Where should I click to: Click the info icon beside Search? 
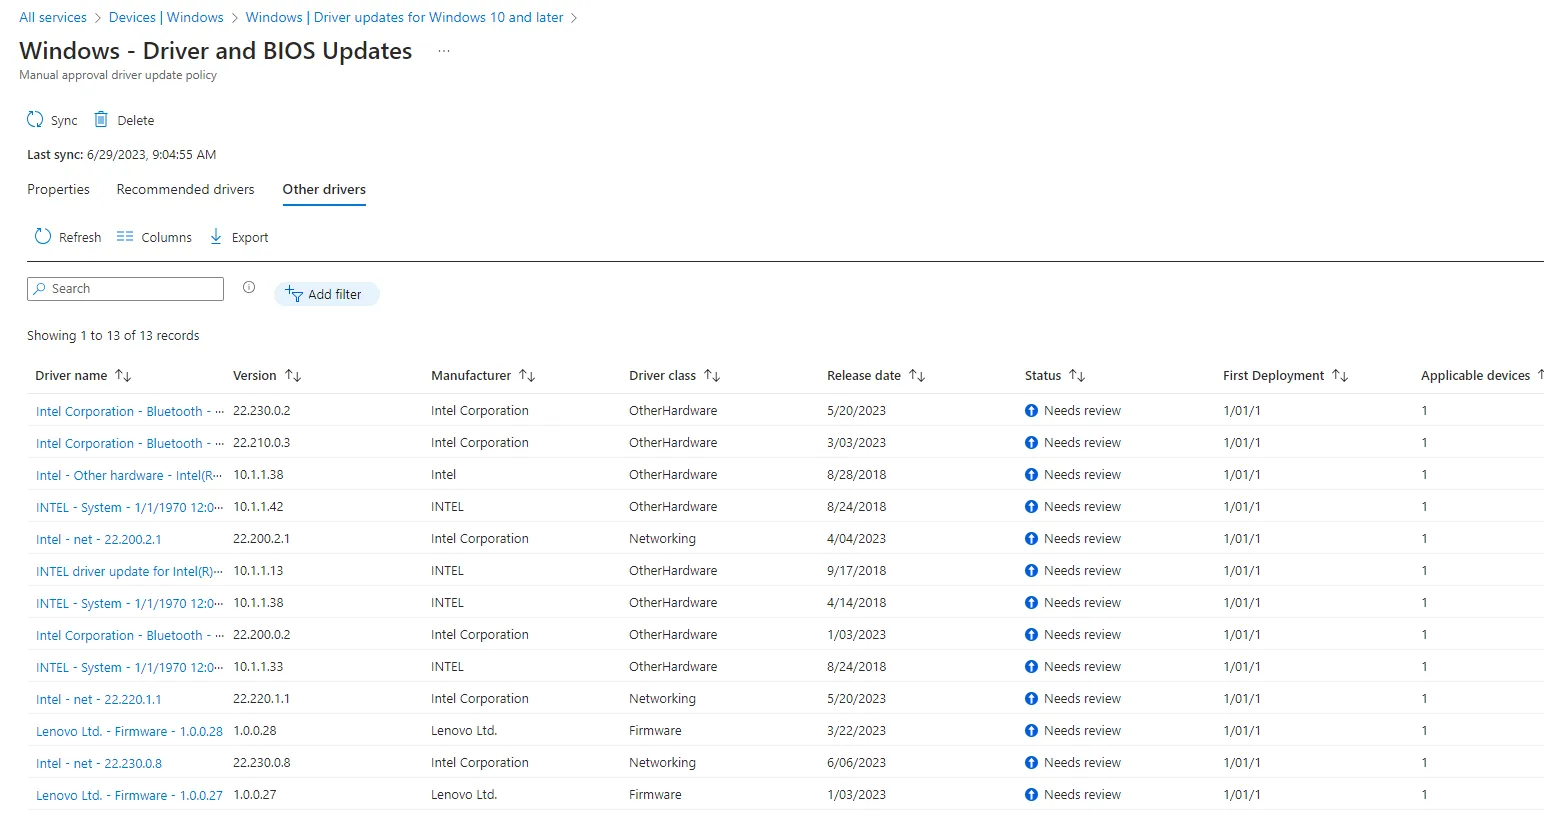point(249,288)
